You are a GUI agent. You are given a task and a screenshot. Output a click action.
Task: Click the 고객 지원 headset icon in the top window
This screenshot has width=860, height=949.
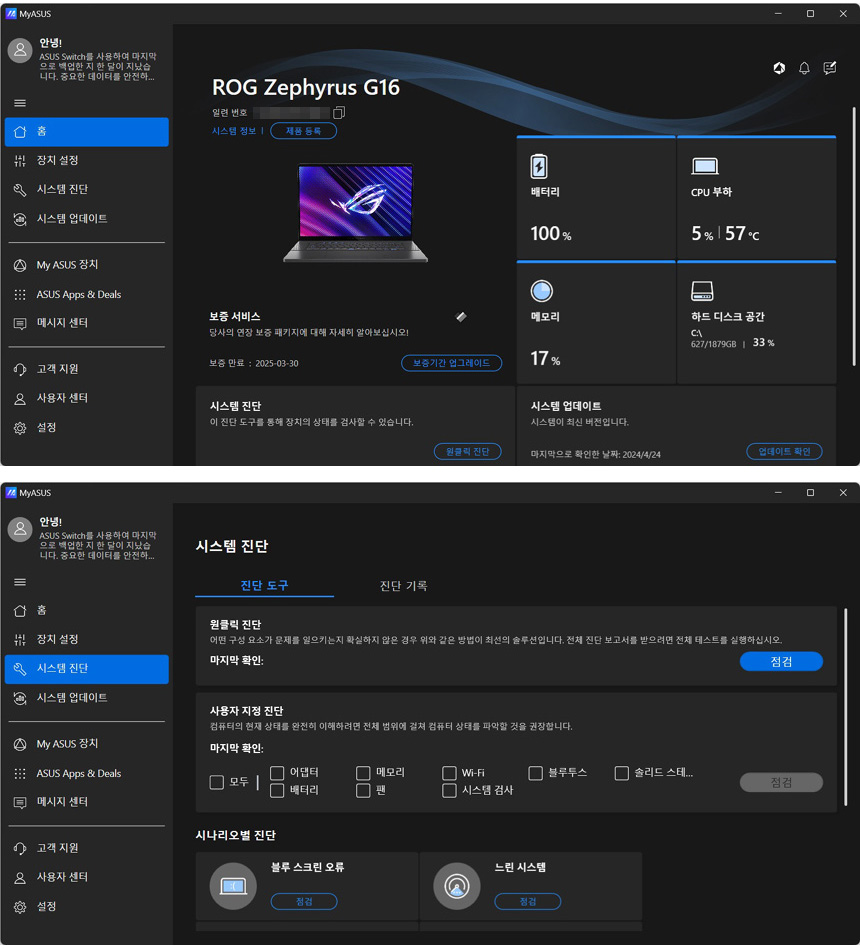point(20,369)
